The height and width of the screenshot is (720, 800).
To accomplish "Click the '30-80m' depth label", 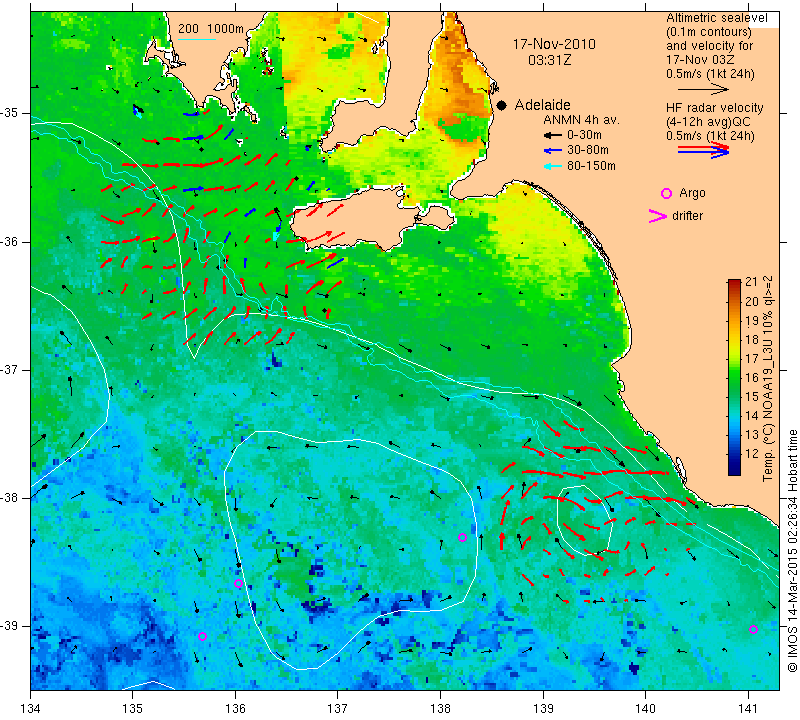I will pos(588,151).
